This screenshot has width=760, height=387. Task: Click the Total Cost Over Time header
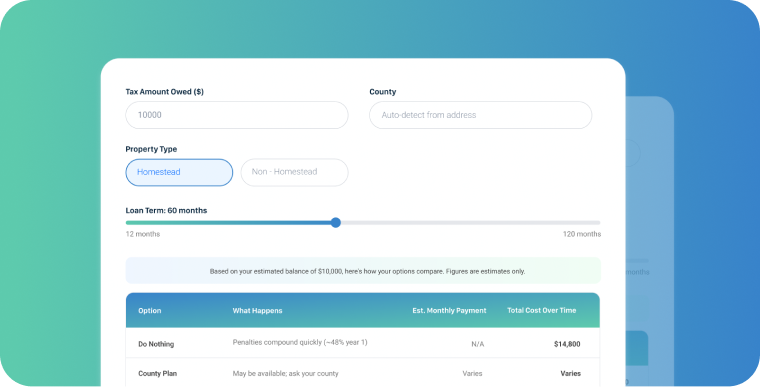(x=541, y=310)
